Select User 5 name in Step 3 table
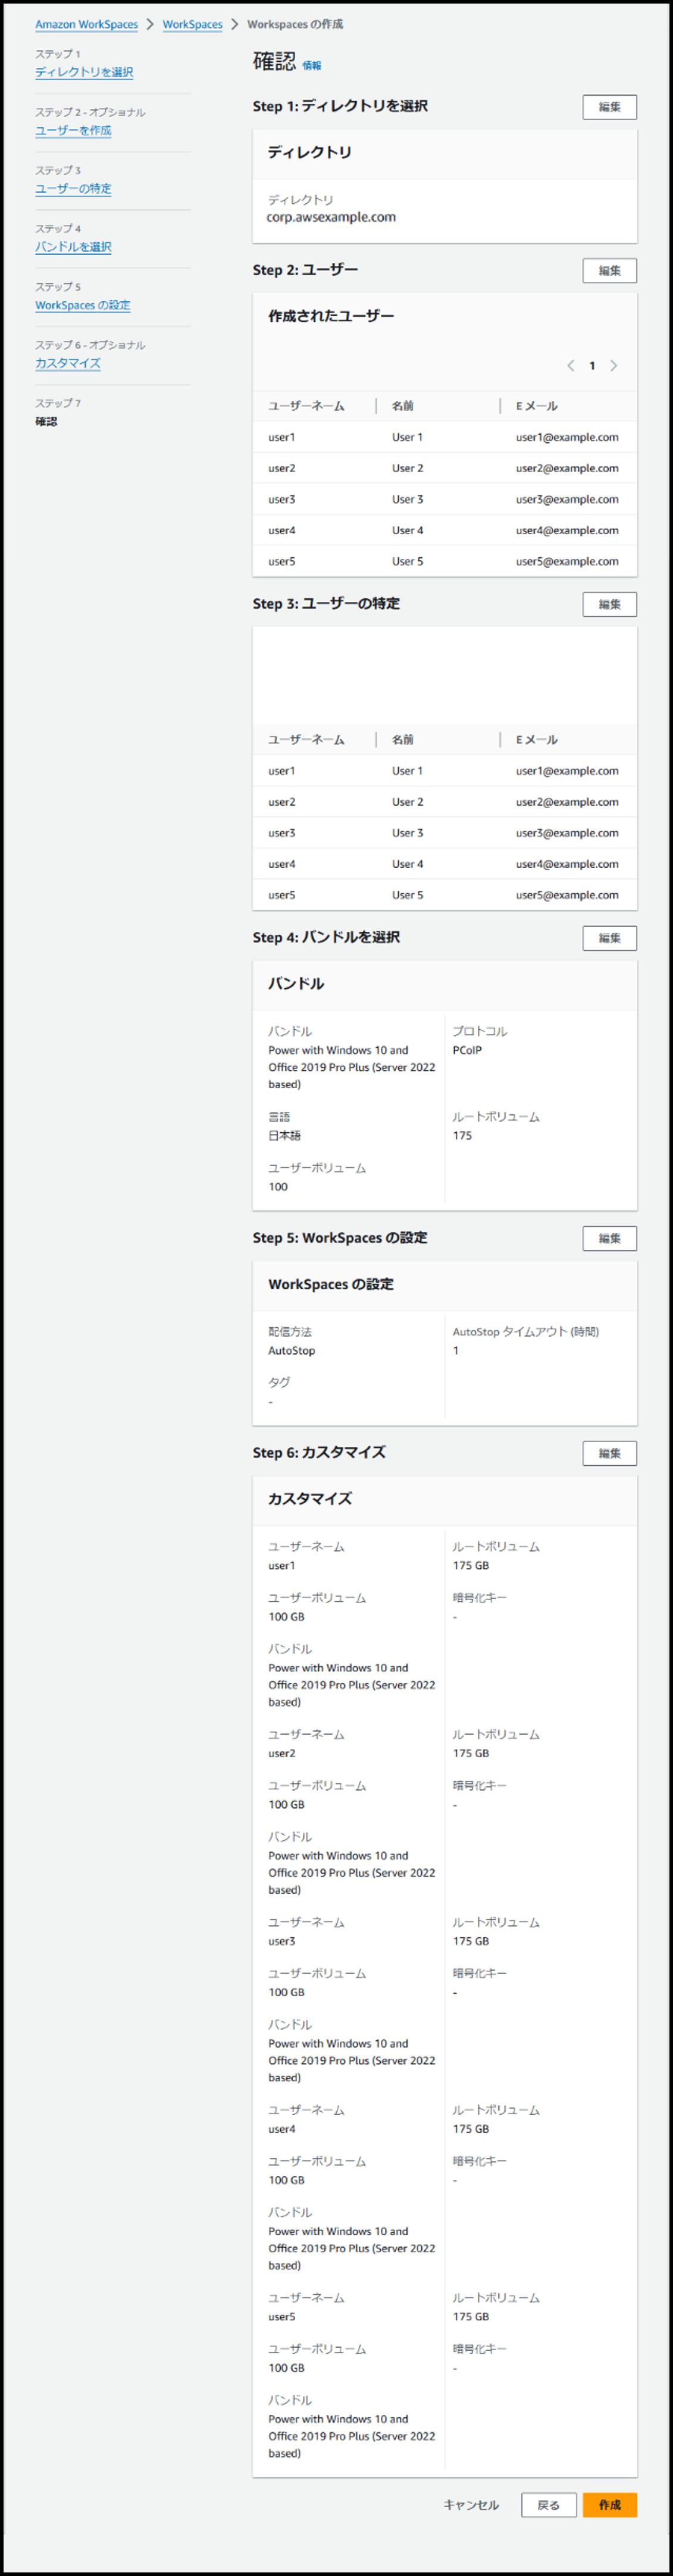The width and height of the screenshot is (673, 2576). pos(407,895)
